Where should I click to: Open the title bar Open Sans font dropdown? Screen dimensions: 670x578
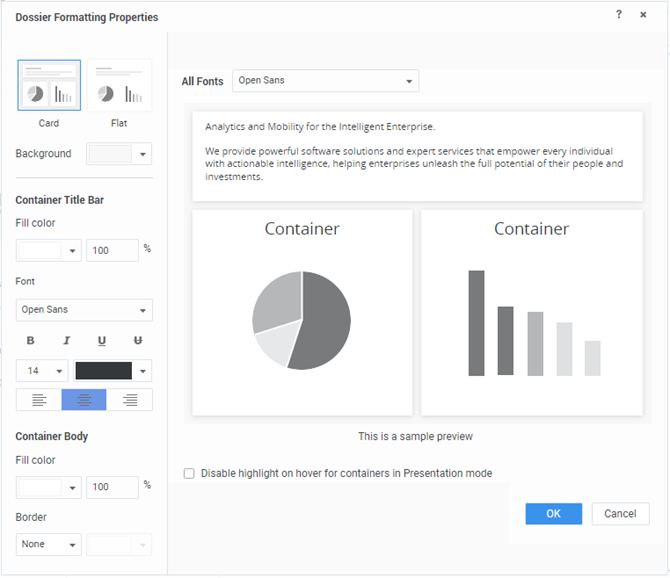click(x=84, y=310)
